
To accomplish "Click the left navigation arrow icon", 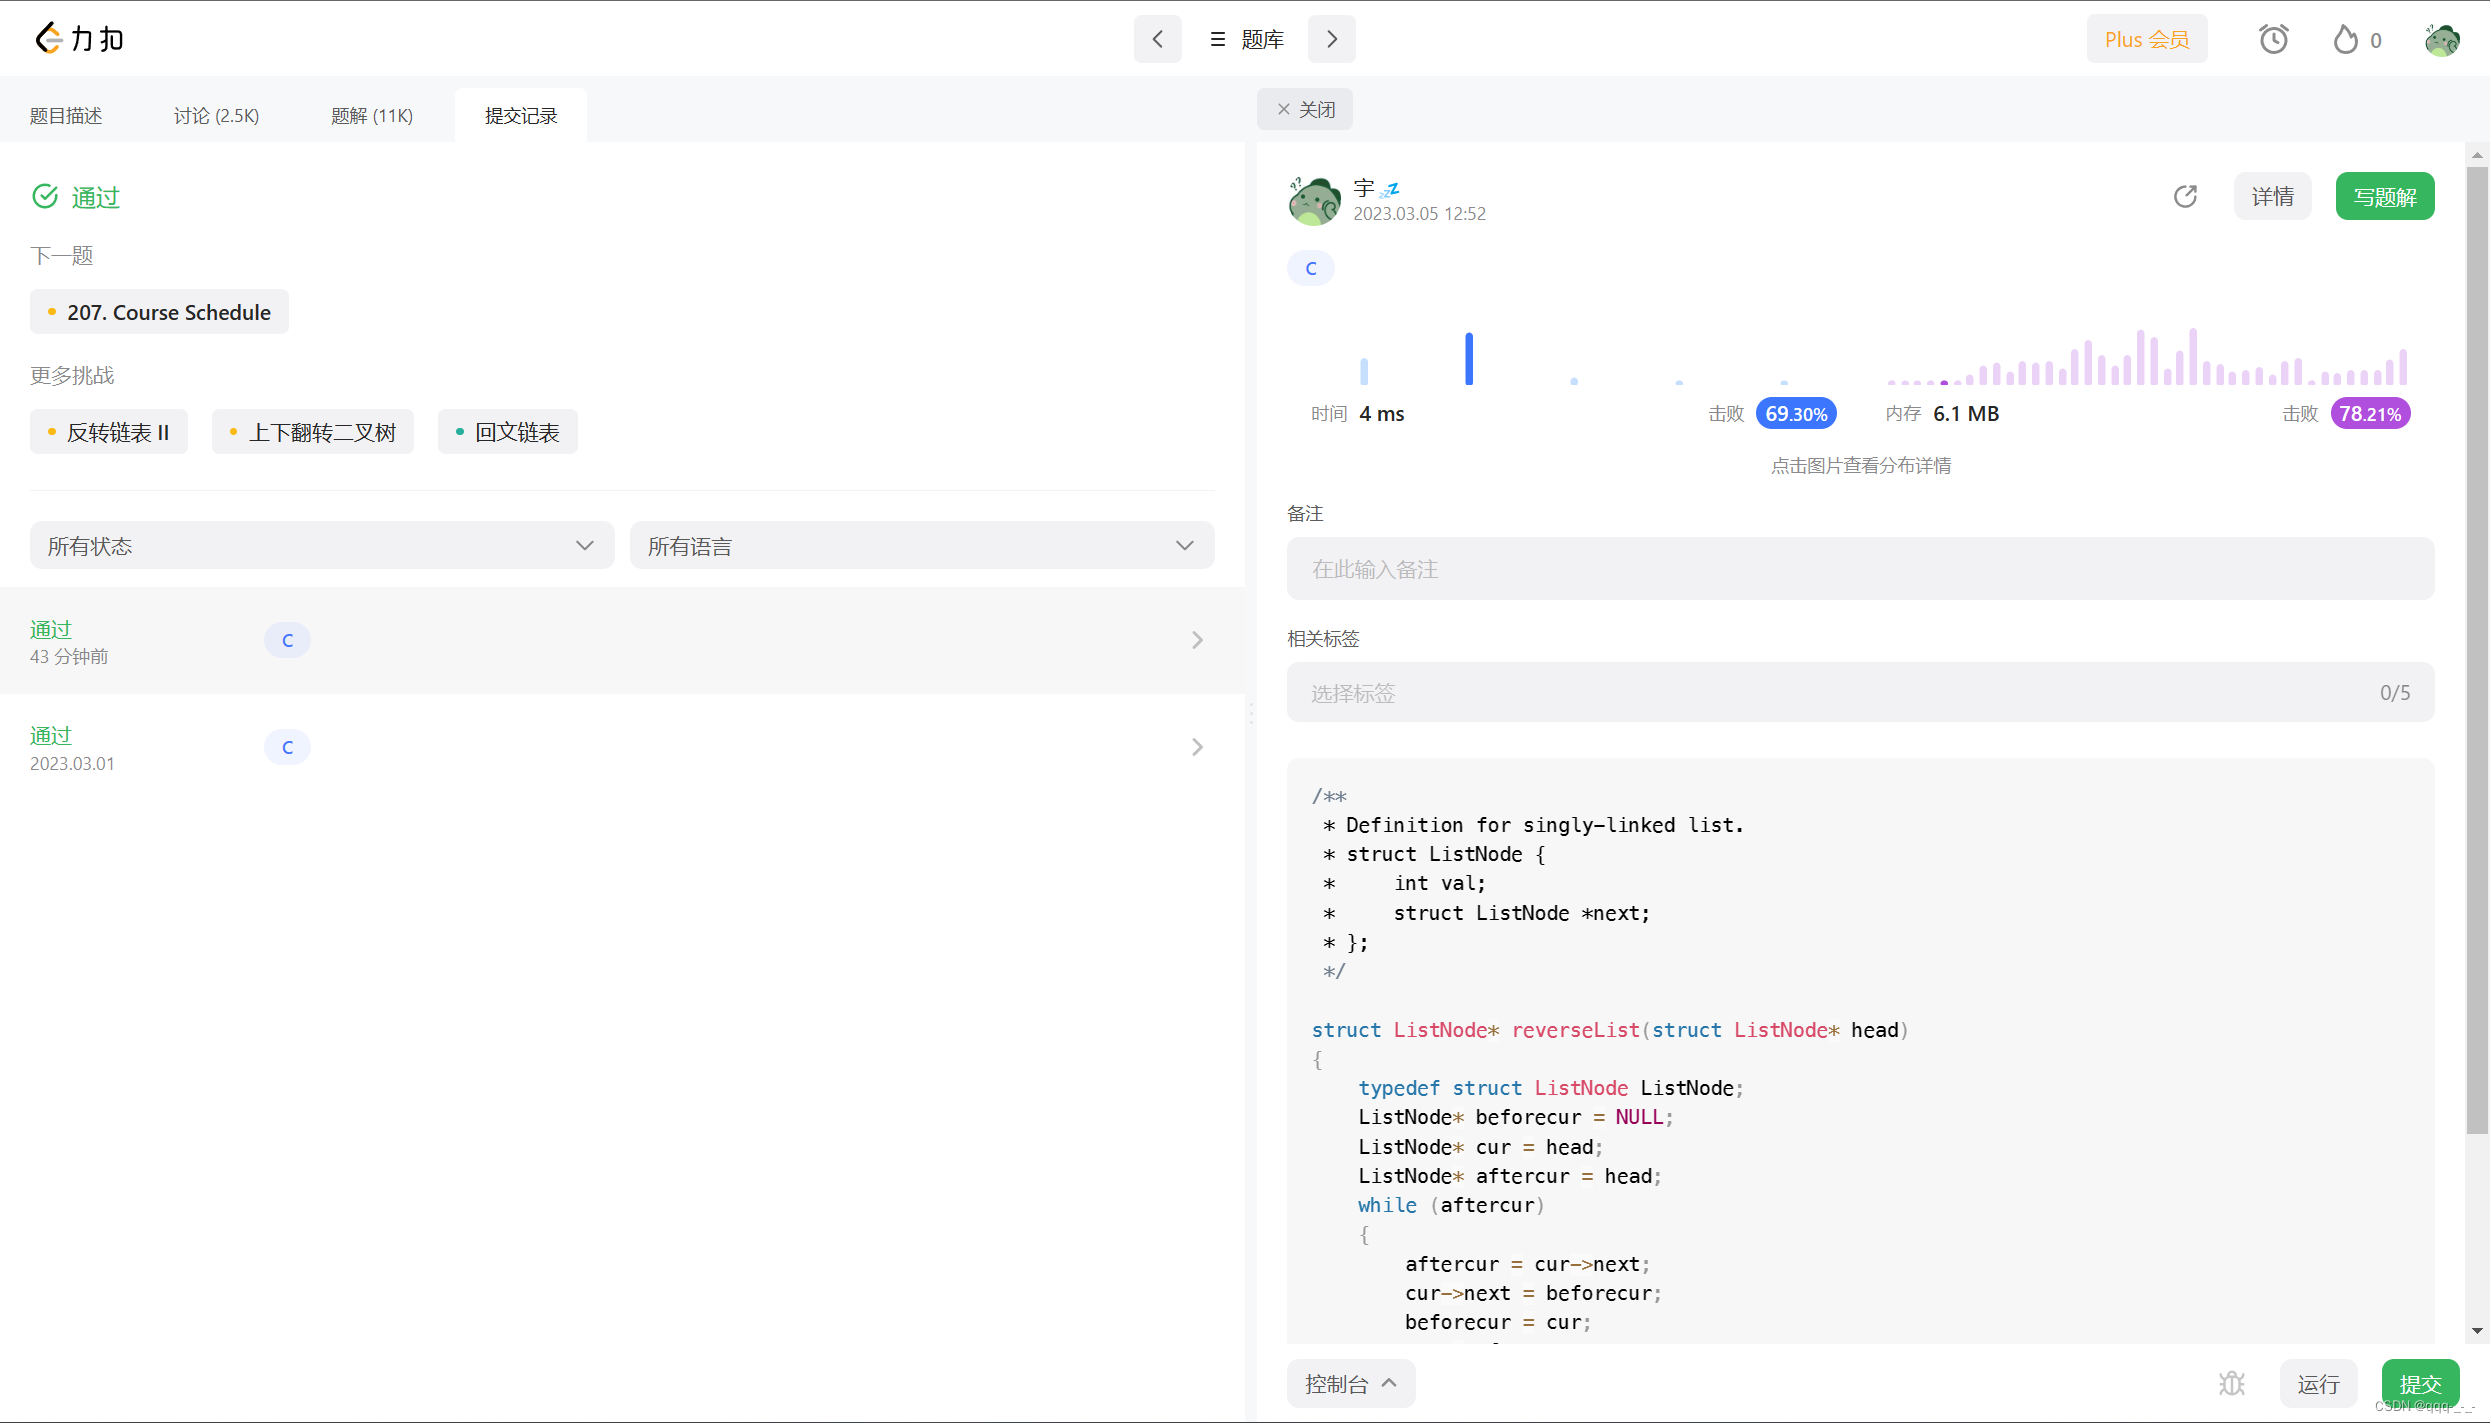I will (x=1156, y=38).
